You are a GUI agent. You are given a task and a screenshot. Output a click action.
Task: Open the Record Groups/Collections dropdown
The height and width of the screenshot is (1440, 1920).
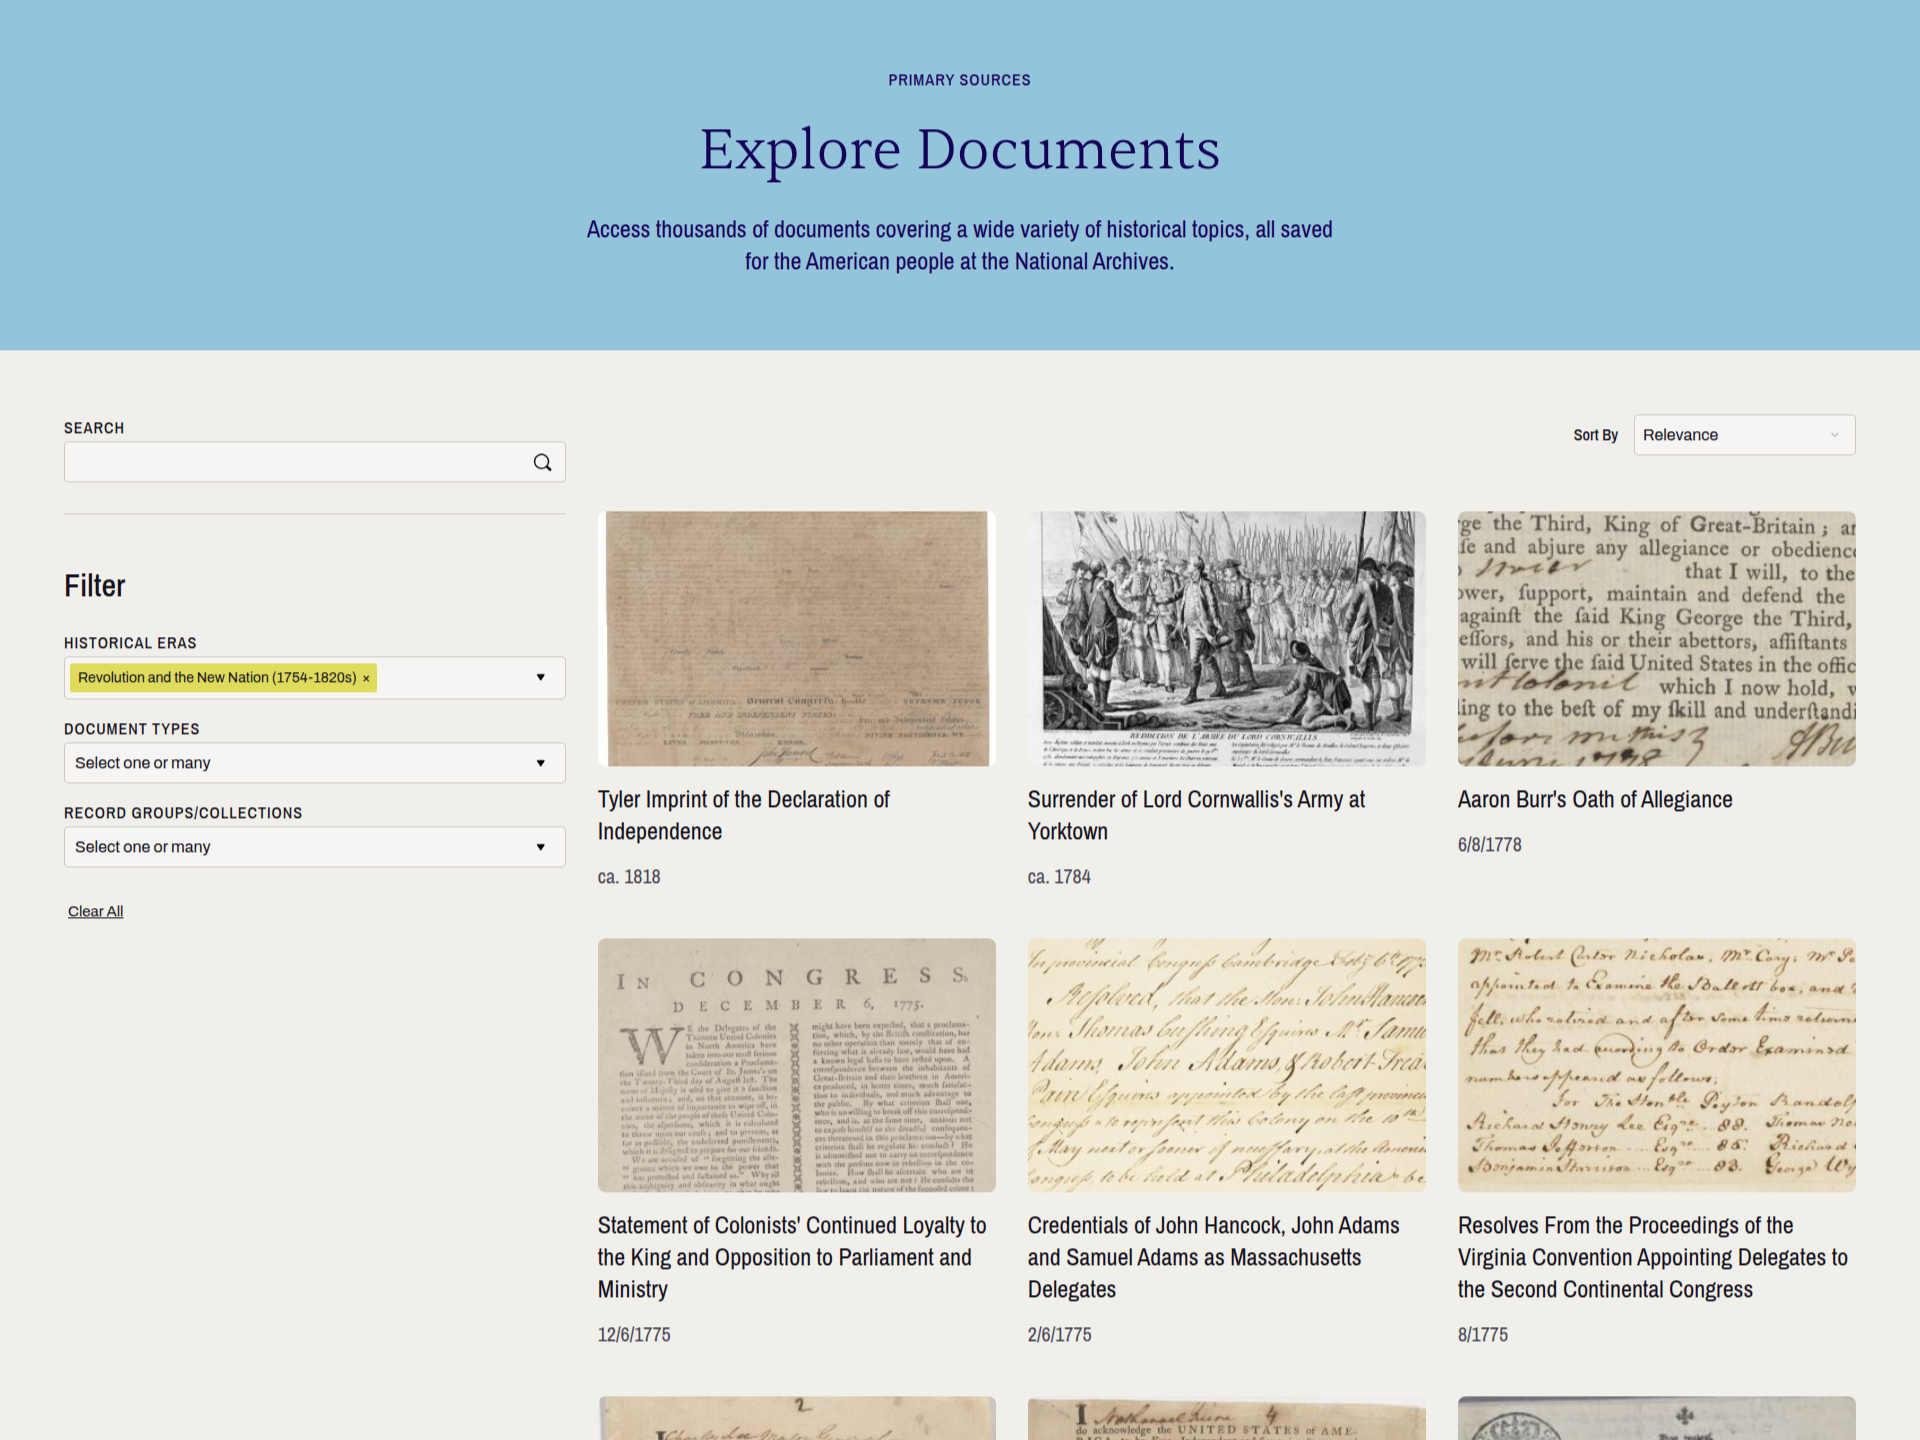click(x=315, y=847)
